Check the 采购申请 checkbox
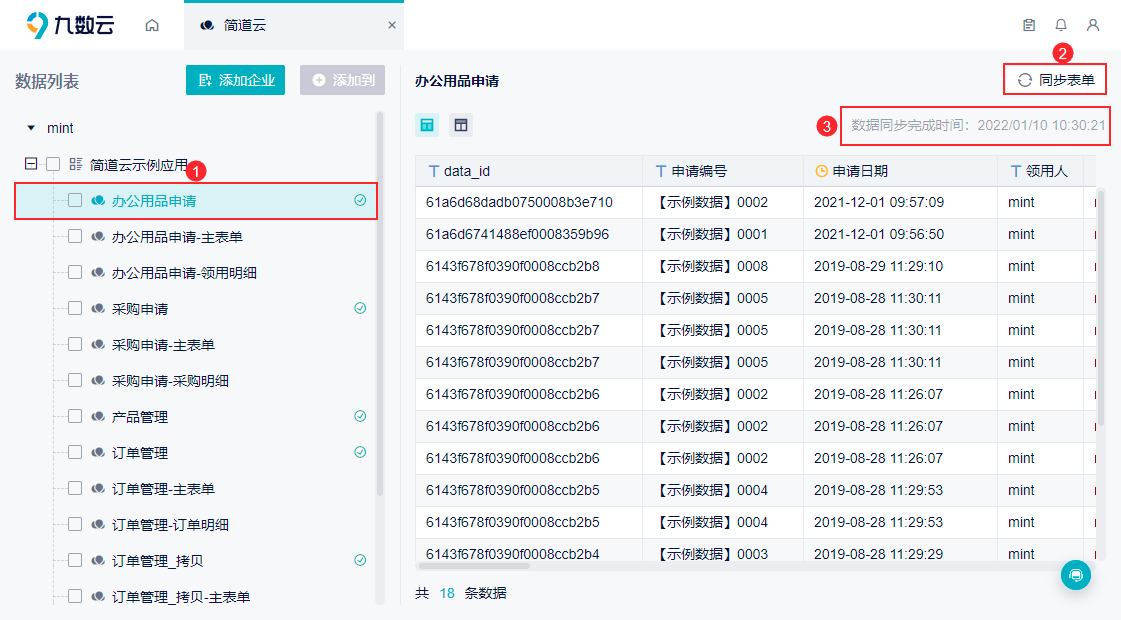This screenshot has height=620, width=1121. (x=75, y=308)
